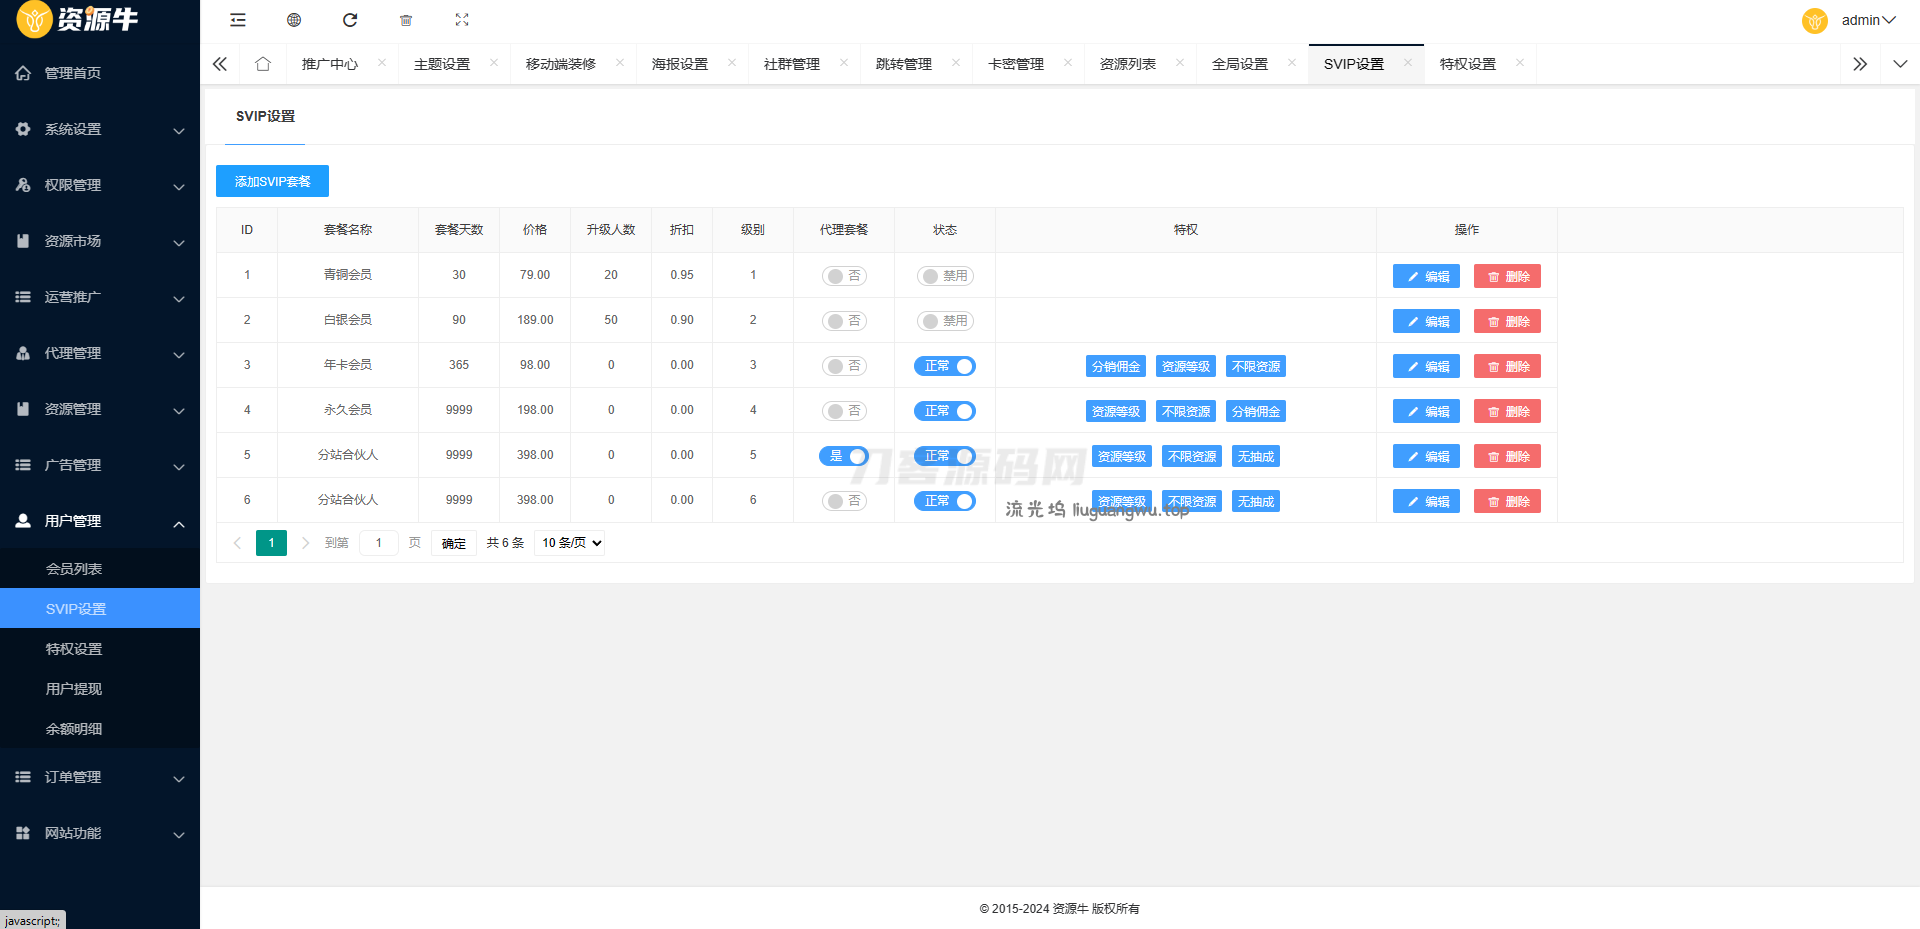Screen dimensions: 1920x929
Task: Delete the 白银会员 package
Action: pyautogui.click(x=1507, y=321)
